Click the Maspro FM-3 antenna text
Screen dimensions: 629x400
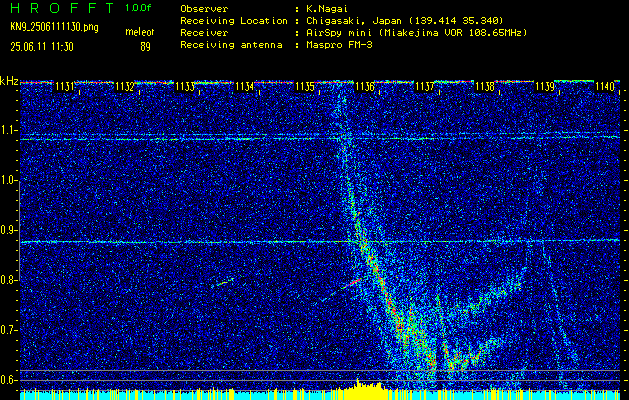pyautogui.click(x=339, y=45)
